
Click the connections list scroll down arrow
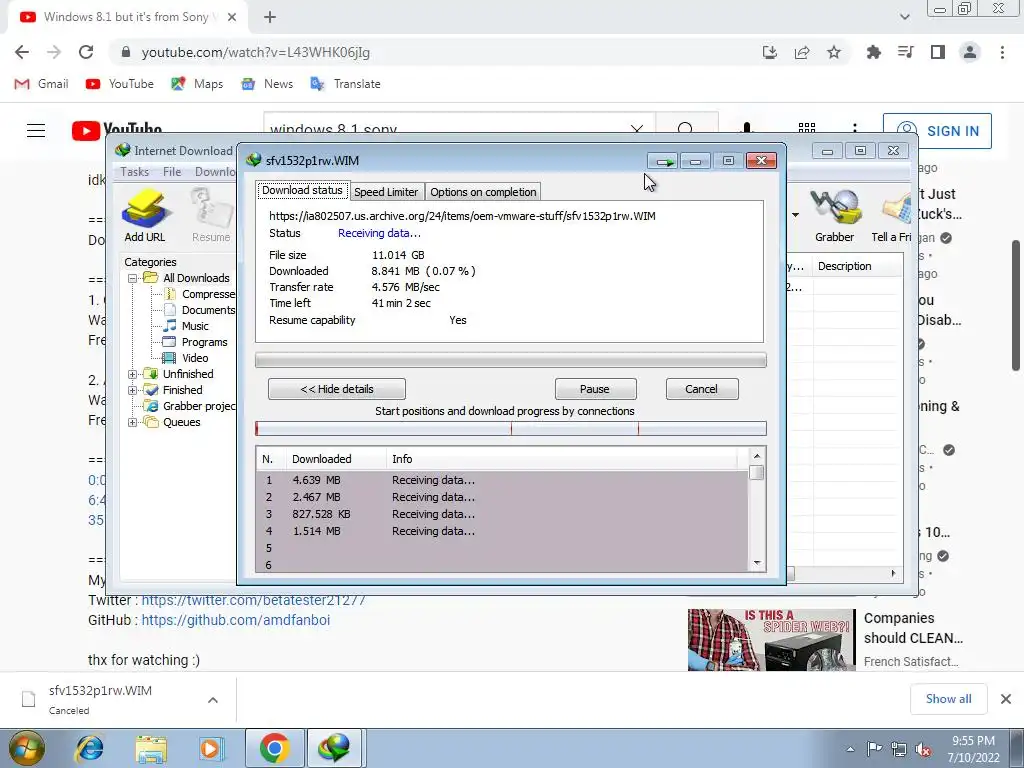(x=757, y=563)
